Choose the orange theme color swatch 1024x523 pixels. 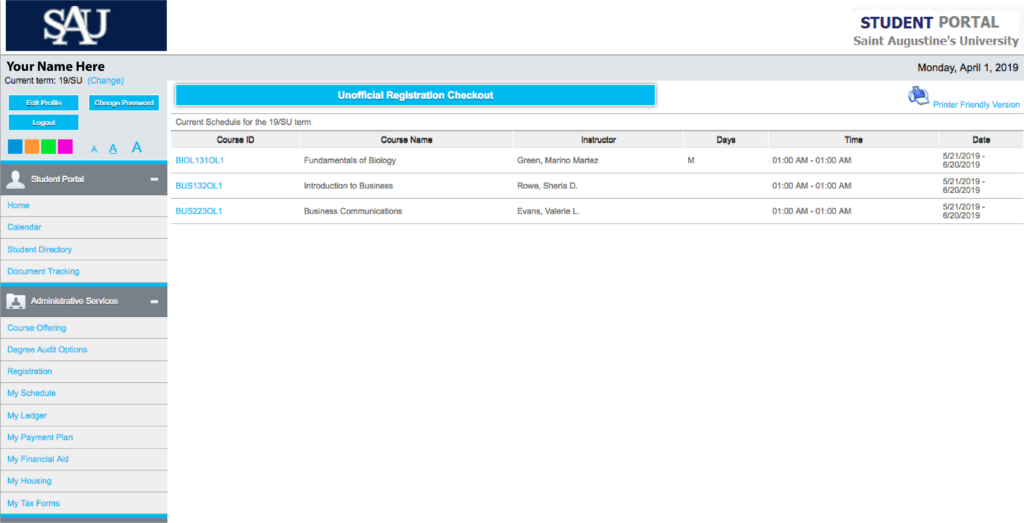[32, 146]
